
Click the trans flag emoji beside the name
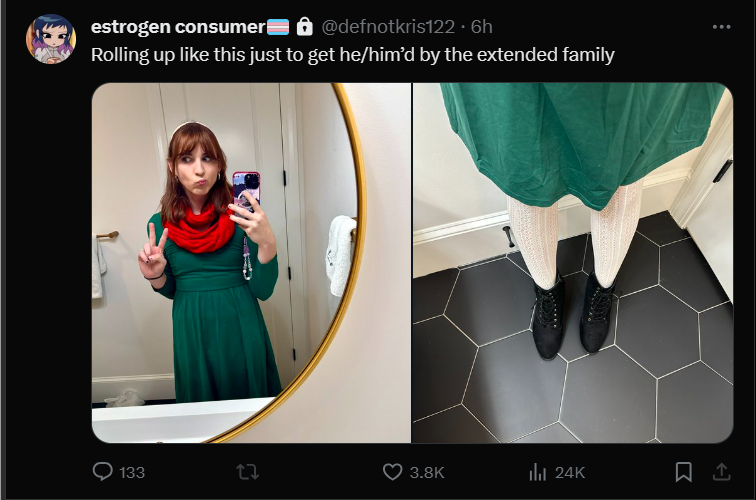tap(278, 27)
